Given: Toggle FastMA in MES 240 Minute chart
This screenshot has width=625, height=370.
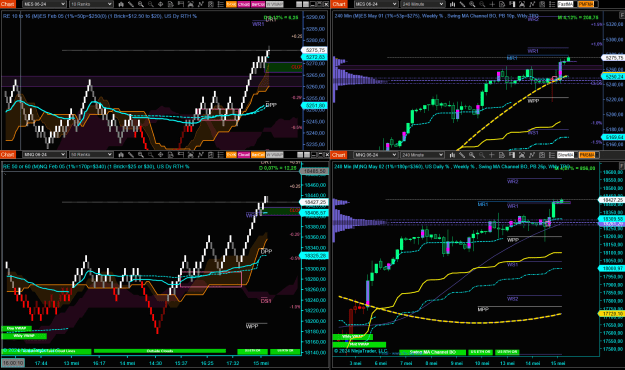Looking at the screenshot, I should point(565,4).
